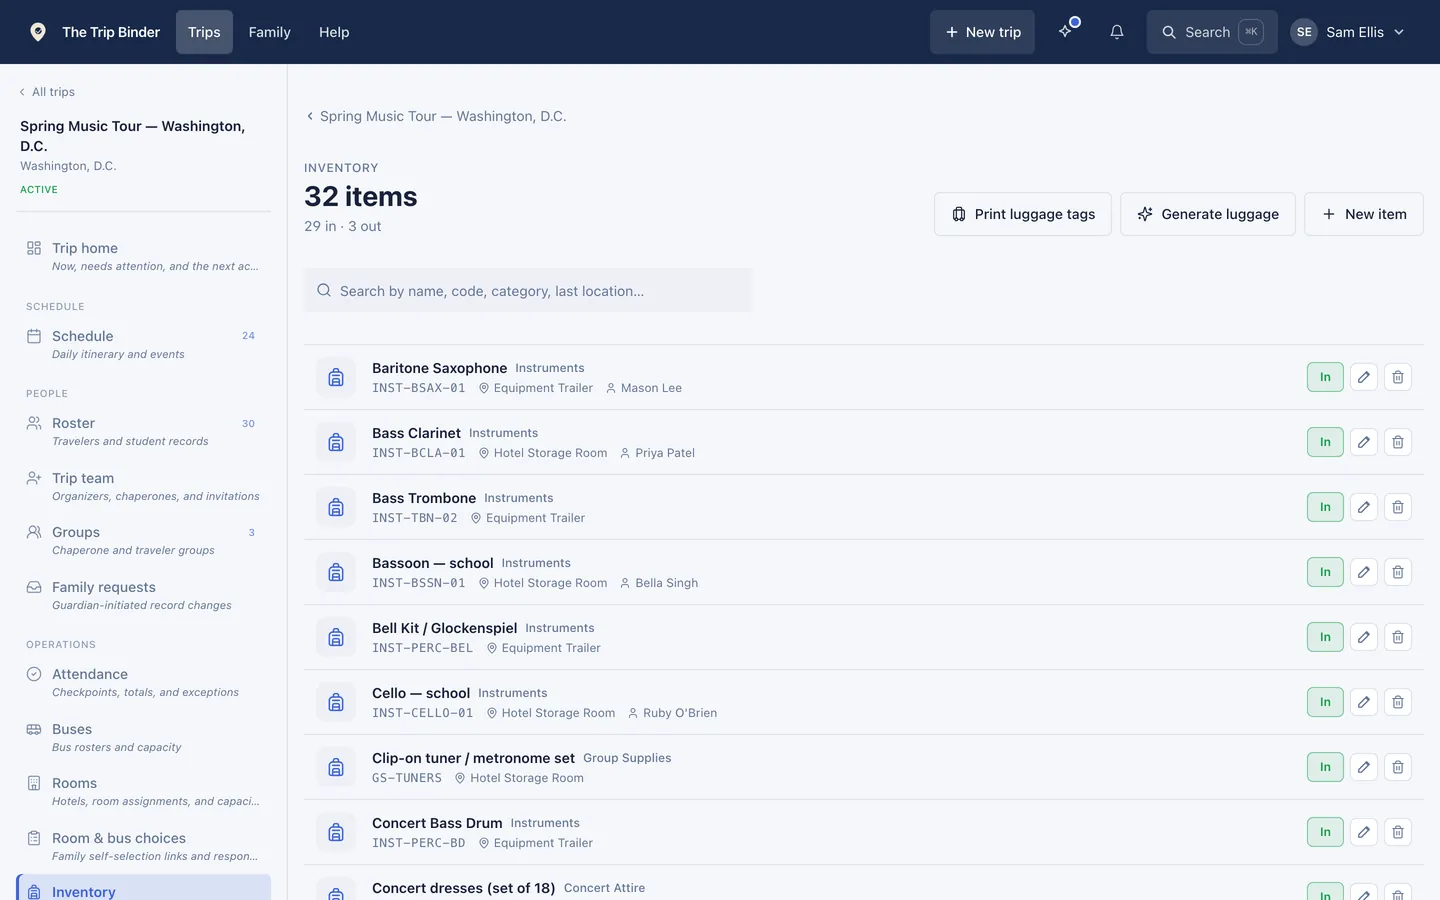Screen dimensions: 1440x900
Task: Delete the Baritone Saxophone item
Action: click(1398, 377)
